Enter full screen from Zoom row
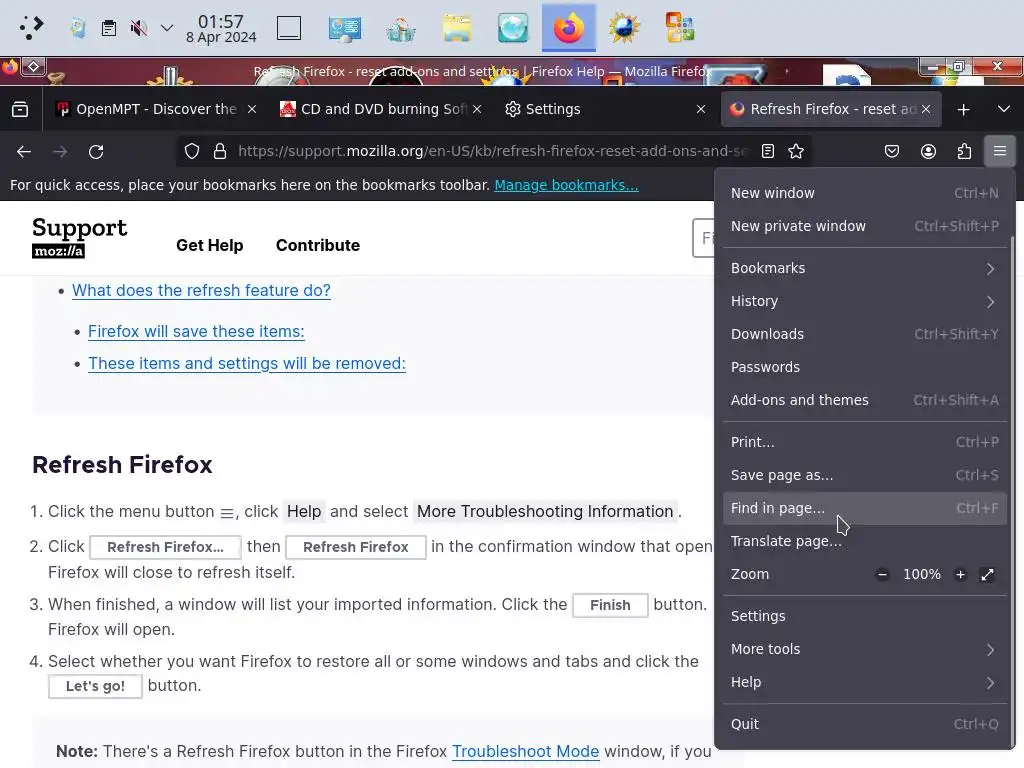 click(987, 575)
